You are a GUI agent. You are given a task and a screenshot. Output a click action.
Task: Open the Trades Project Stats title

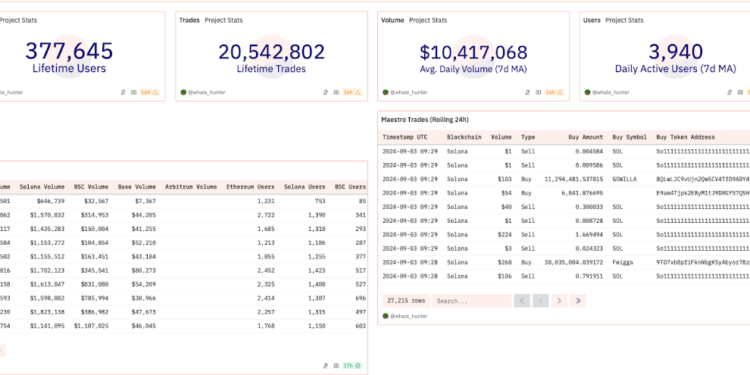tap(211, 20)
